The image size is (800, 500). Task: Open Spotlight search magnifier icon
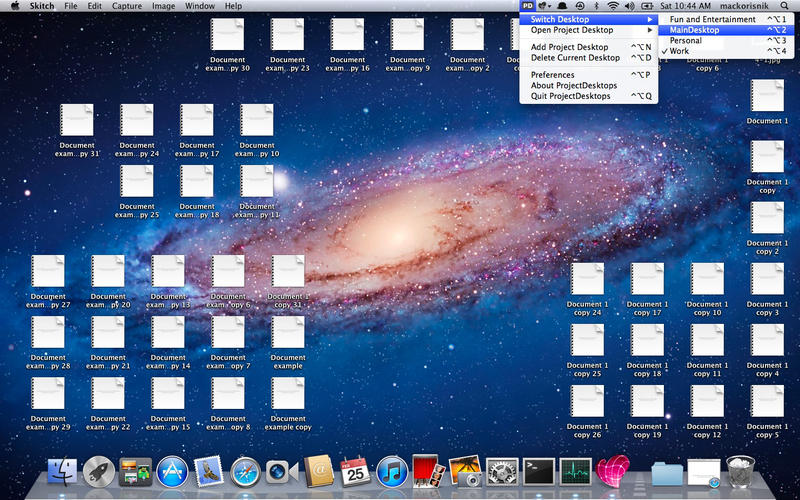(783, 6)
